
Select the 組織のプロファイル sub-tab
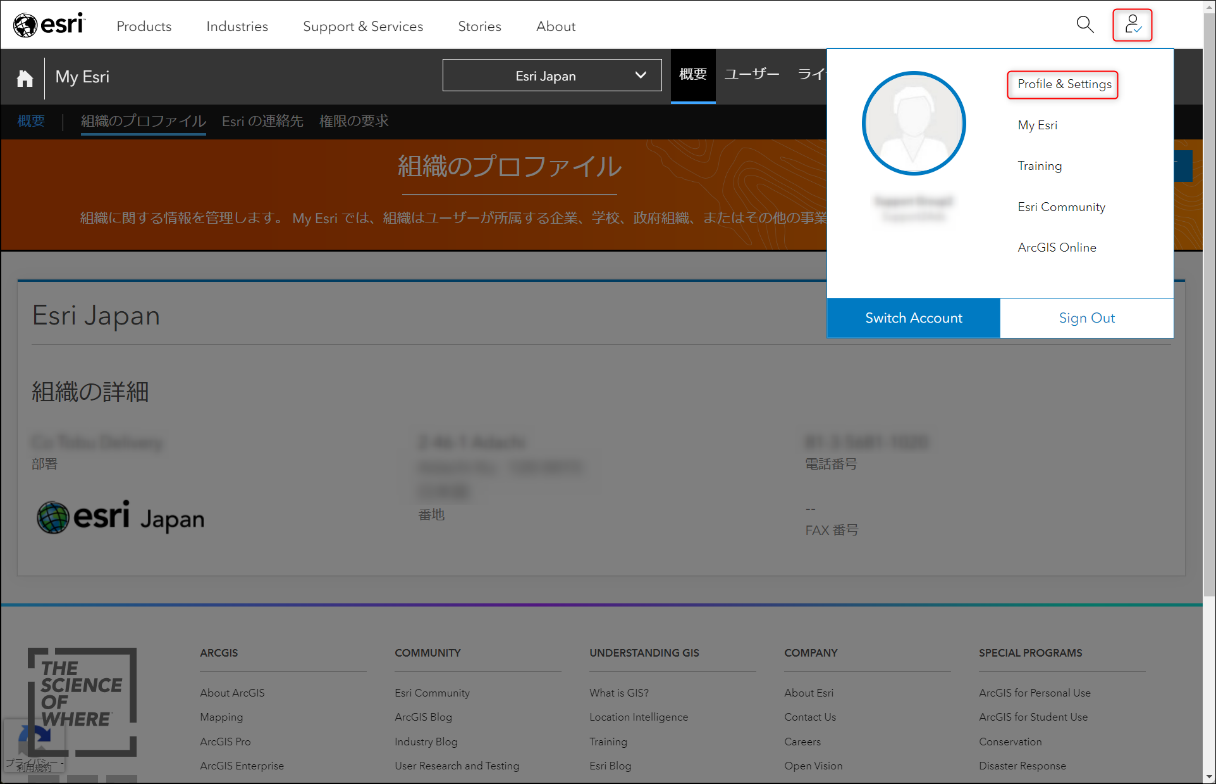(143, 121)
